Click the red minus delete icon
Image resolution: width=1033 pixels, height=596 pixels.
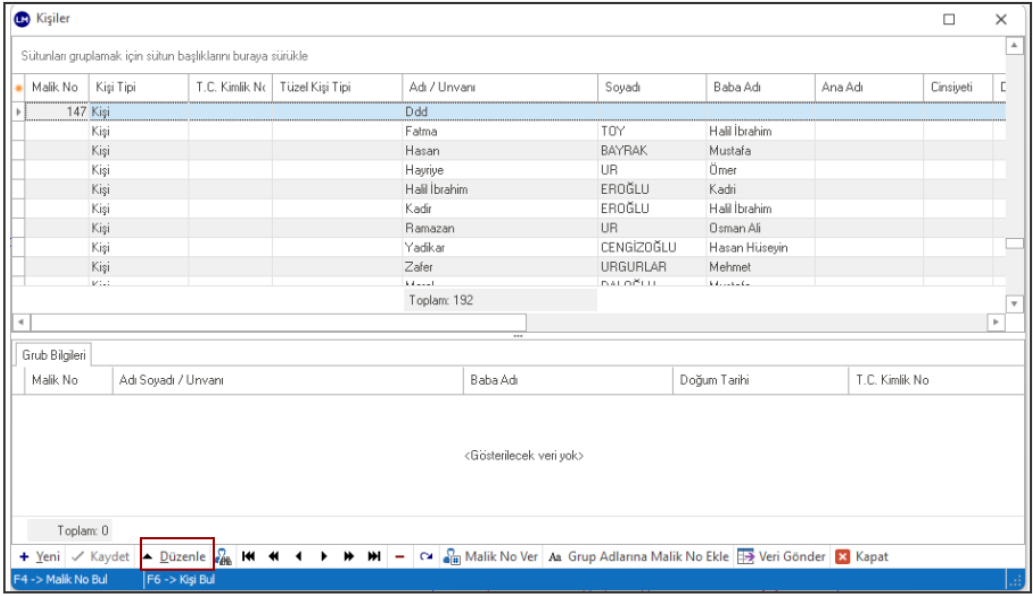399,557
